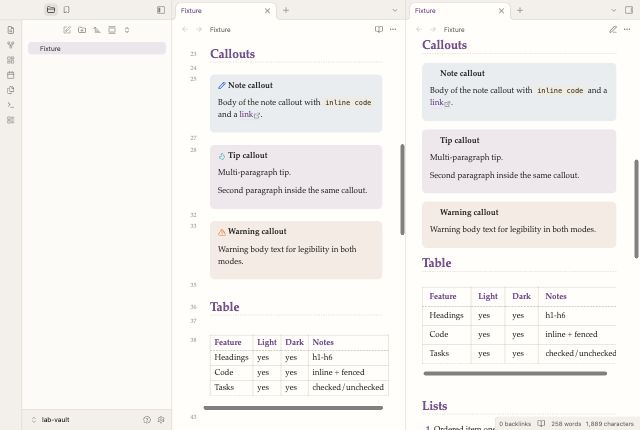Expand or collapse all folders icon
Viewport: 640px width, 430px height.
[x=127, y=30]
